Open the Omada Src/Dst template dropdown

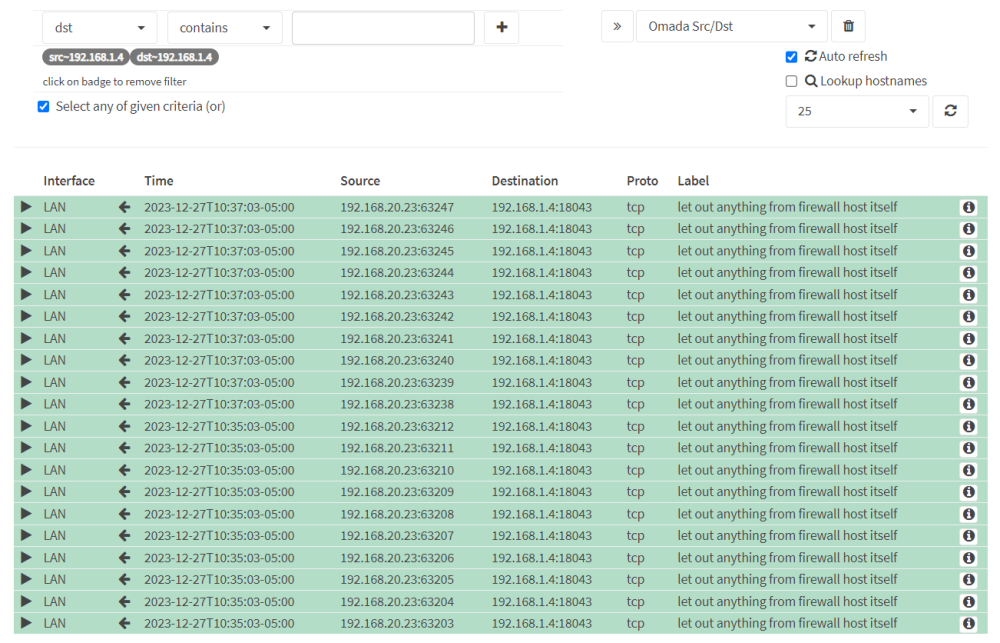coord(732,26)
